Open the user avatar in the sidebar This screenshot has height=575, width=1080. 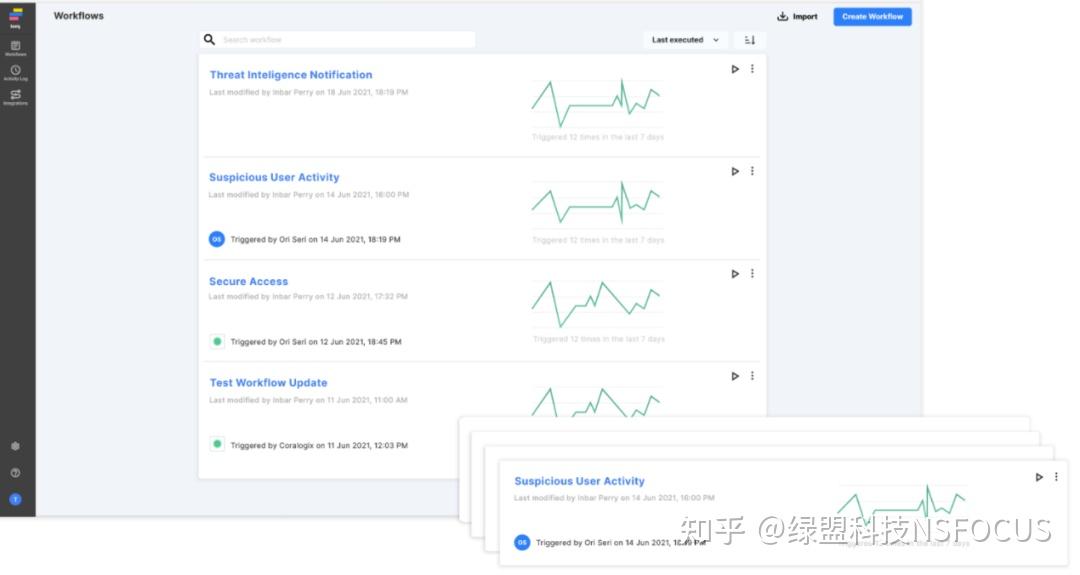point(15,499)
